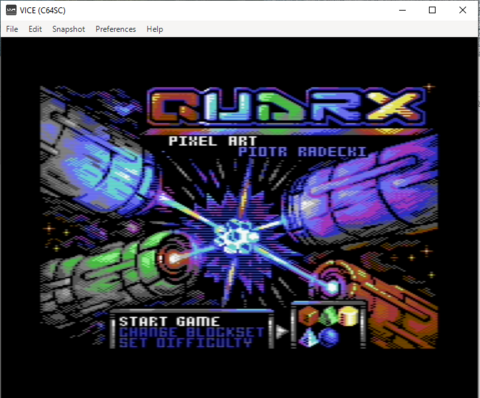The image size is (480, 398).
Task: Click the yellow cylinder block icon
Action: [x=349, y=316]
